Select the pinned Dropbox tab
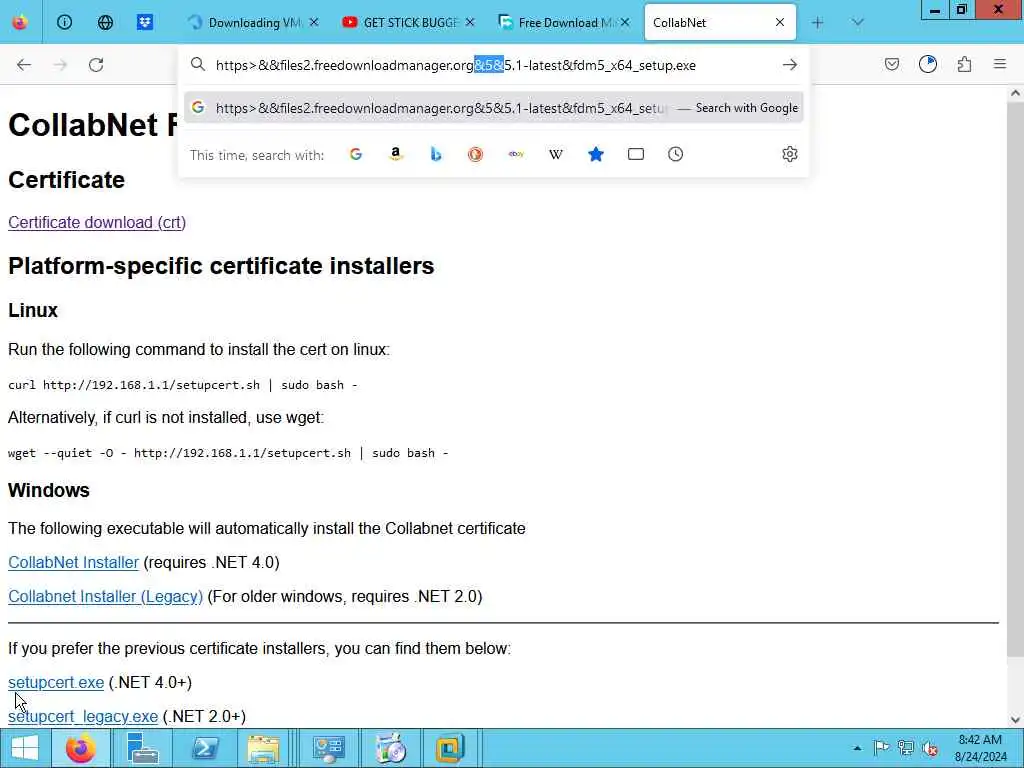This screenshot has width=1024, height=768. (145, 22)
